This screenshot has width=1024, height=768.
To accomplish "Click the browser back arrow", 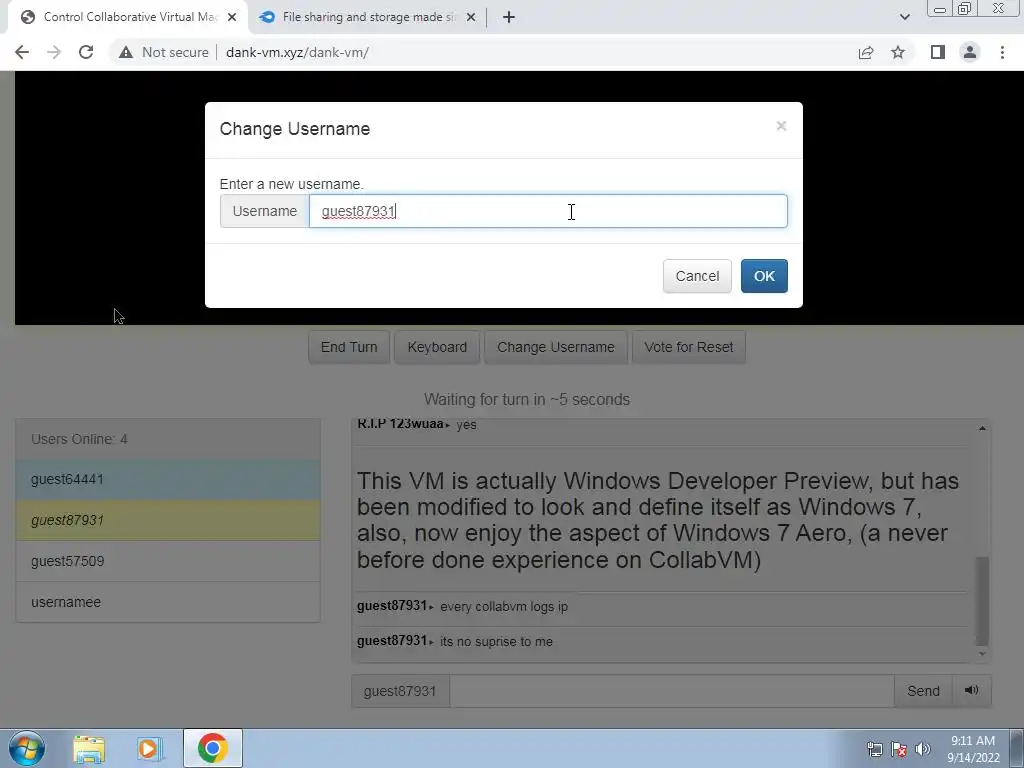I will pyautogui.click(x=22, y=52).
